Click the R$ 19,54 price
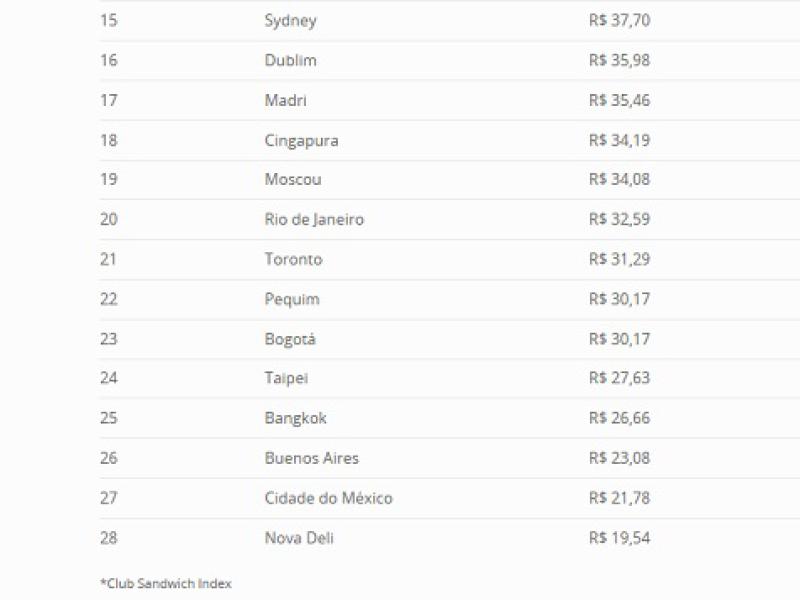 [619, 538]
